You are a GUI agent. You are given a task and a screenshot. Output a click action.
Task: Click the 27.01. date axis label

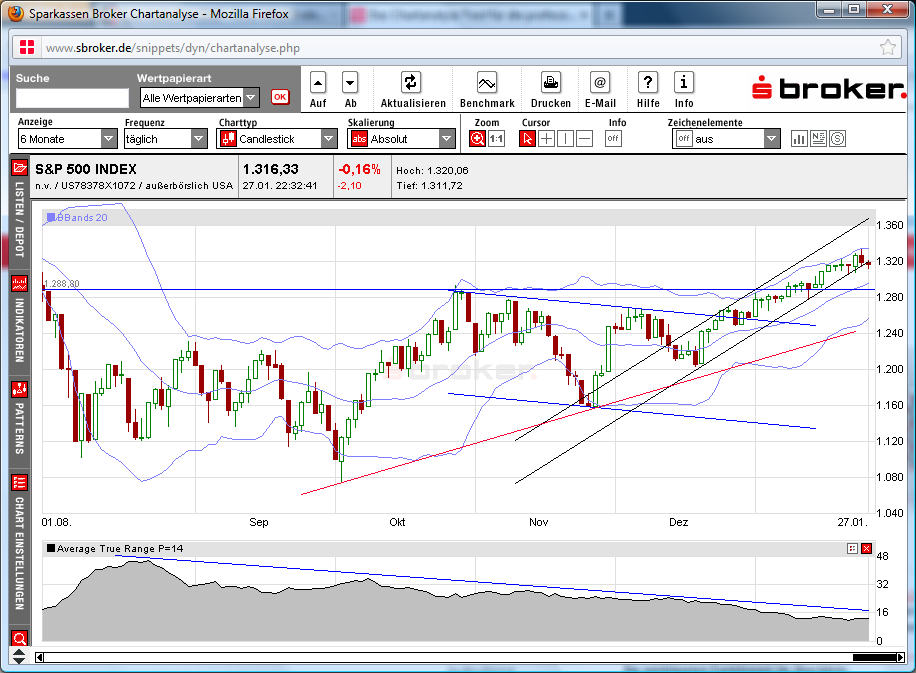click(x=852, y=522)
